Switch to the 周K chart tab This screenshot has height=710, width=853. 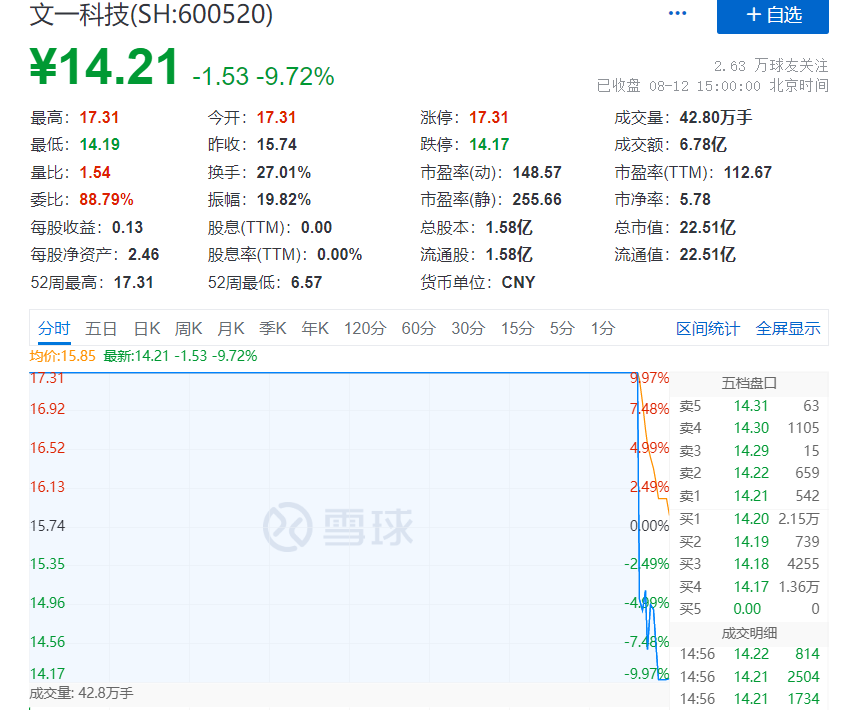(189, 328)
